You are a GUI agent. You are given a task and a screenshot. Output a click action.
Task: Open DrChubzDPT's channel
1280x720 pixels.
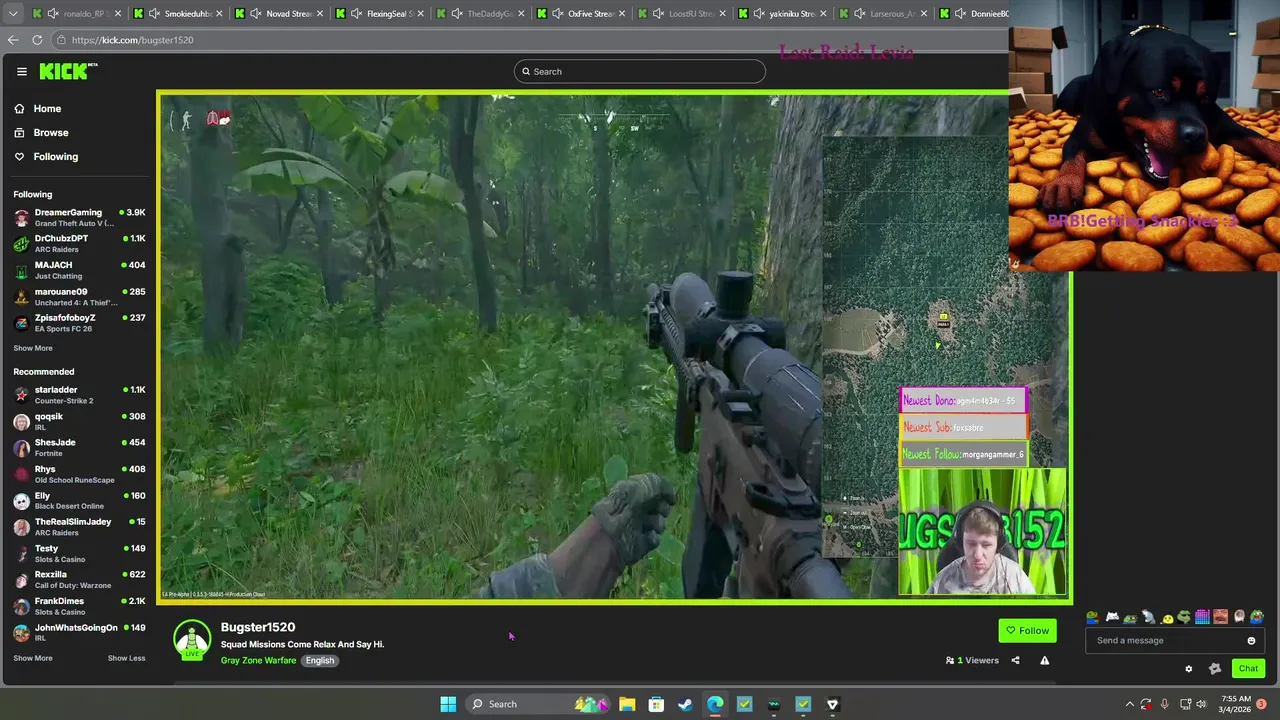tap(79, 243)
